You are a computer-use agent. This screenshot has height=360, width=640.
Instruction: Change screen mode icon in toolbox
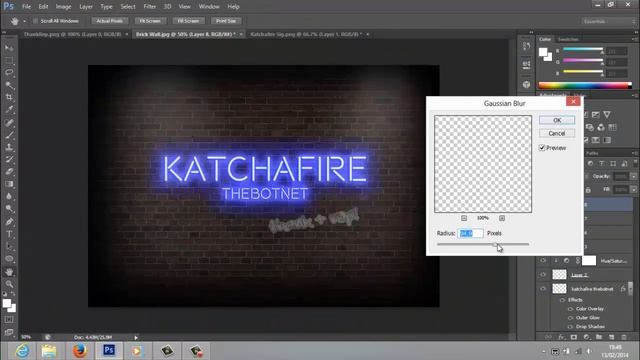click(9, 332)
